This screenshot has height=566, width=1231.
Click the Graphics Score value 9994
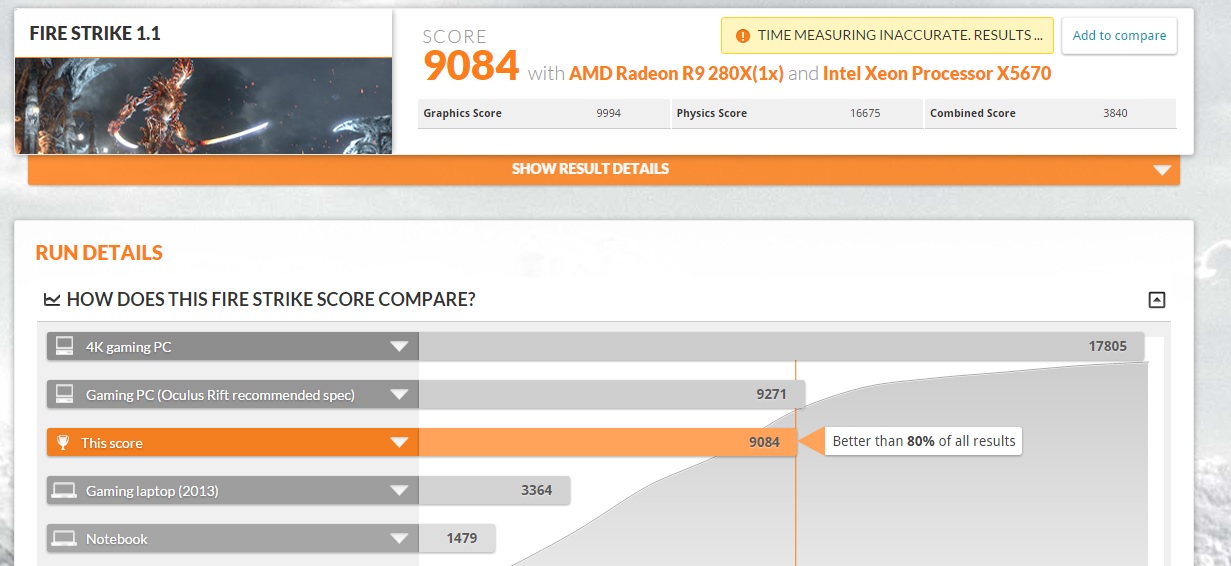[608, 113]
